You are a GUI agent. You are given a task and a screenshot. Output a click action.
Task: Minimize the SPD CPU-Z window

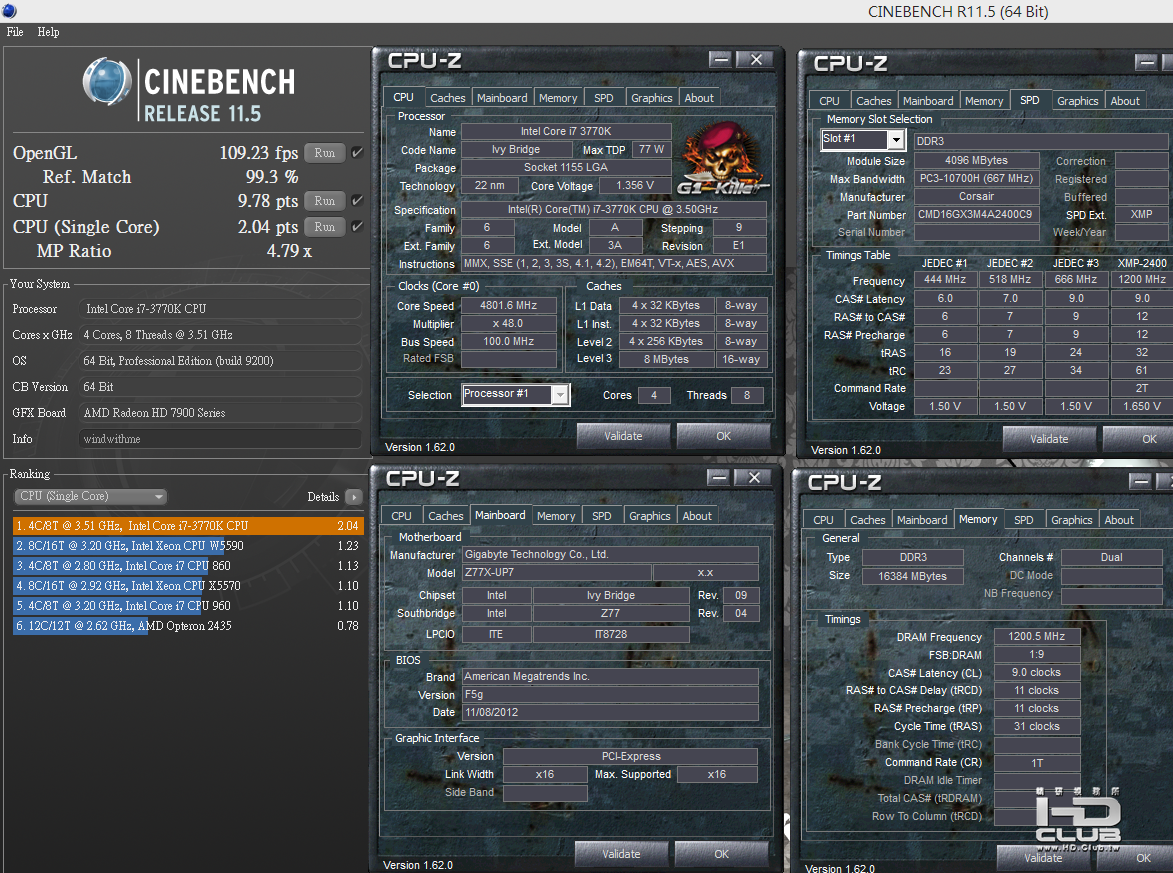(x=1145, y=62)
